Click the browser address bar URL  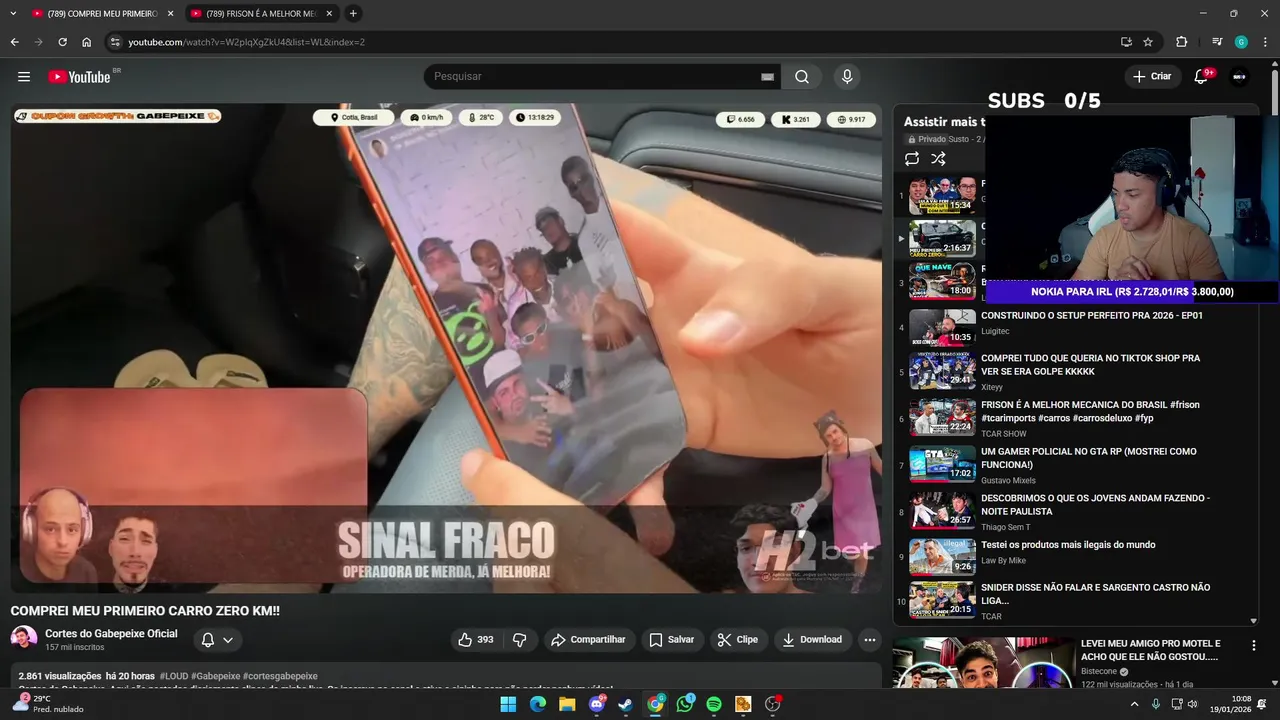tap(246, 42)
